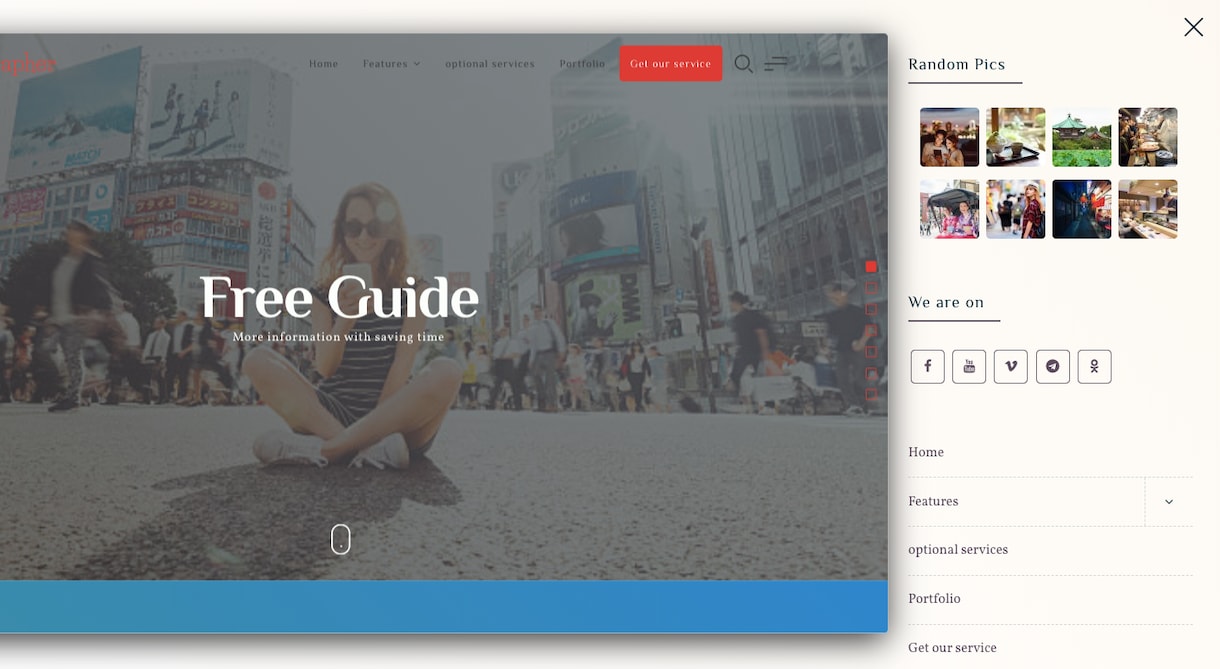Select the seventh, last slide navigation dot
The height and width of the screenshot is (669, 1220).
871,394
